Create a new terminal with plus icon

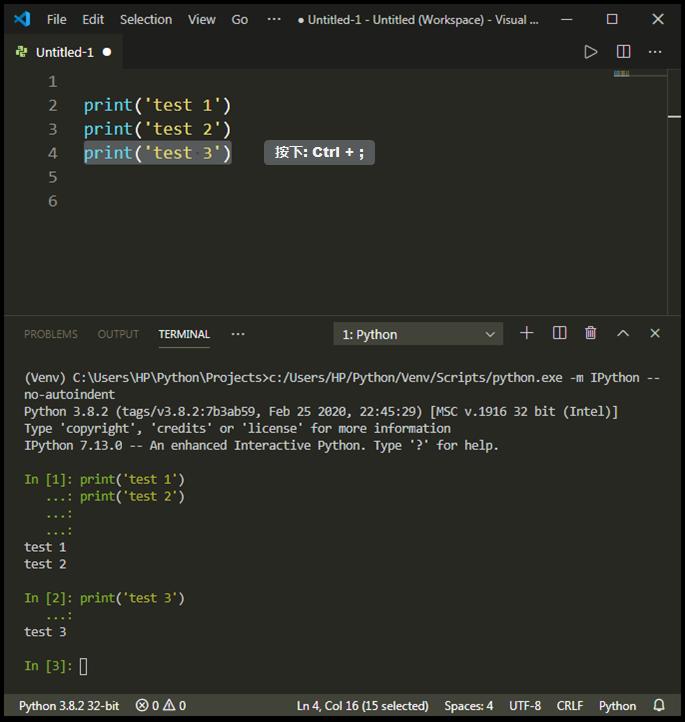tap(527, 333)
